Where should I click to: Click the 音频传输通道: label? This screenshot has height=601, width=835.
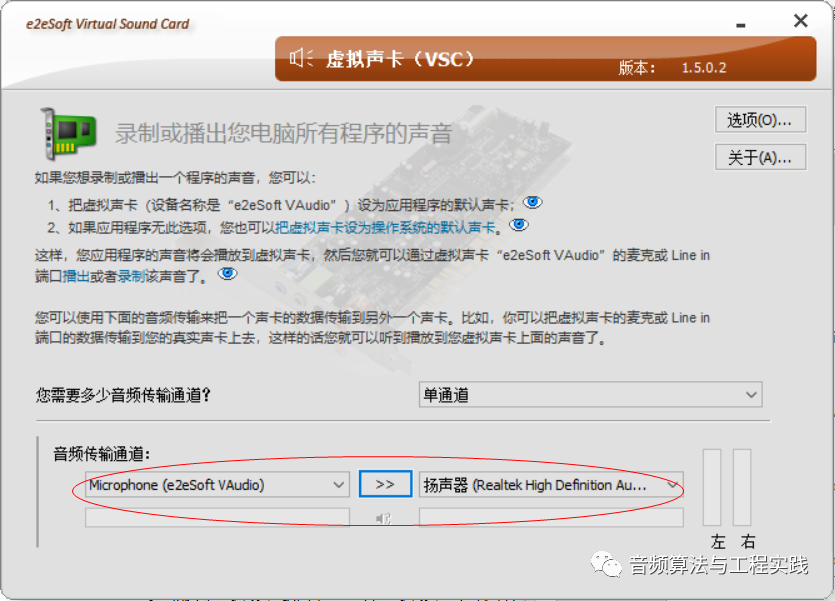click(x=102, y=454)
